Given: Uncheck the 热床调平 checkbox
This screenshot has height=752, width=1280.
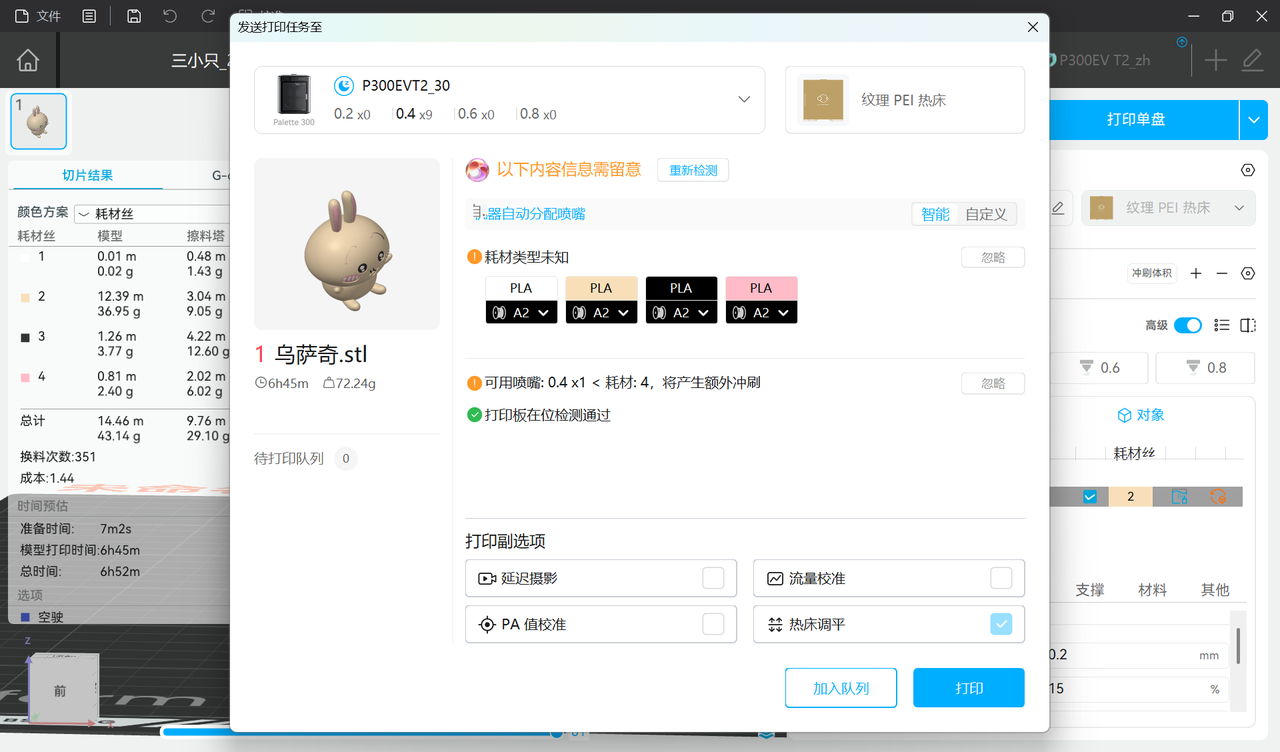Looking at the screenshot, I should click(x=1001, y=624).
